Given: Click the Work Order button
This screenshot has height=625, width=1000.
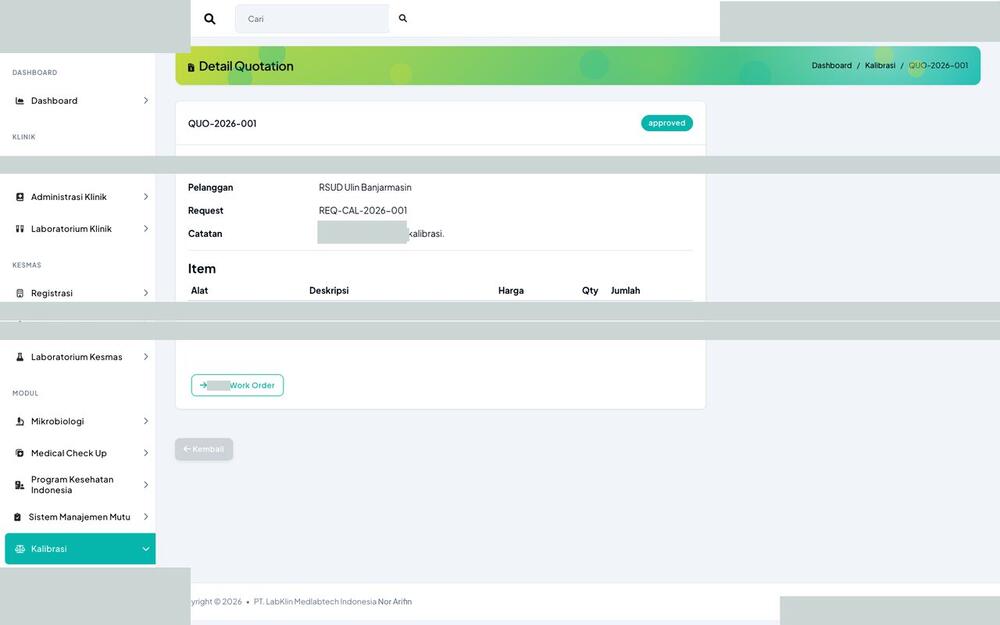Looking at the screenshot, I should pos(237,385).
